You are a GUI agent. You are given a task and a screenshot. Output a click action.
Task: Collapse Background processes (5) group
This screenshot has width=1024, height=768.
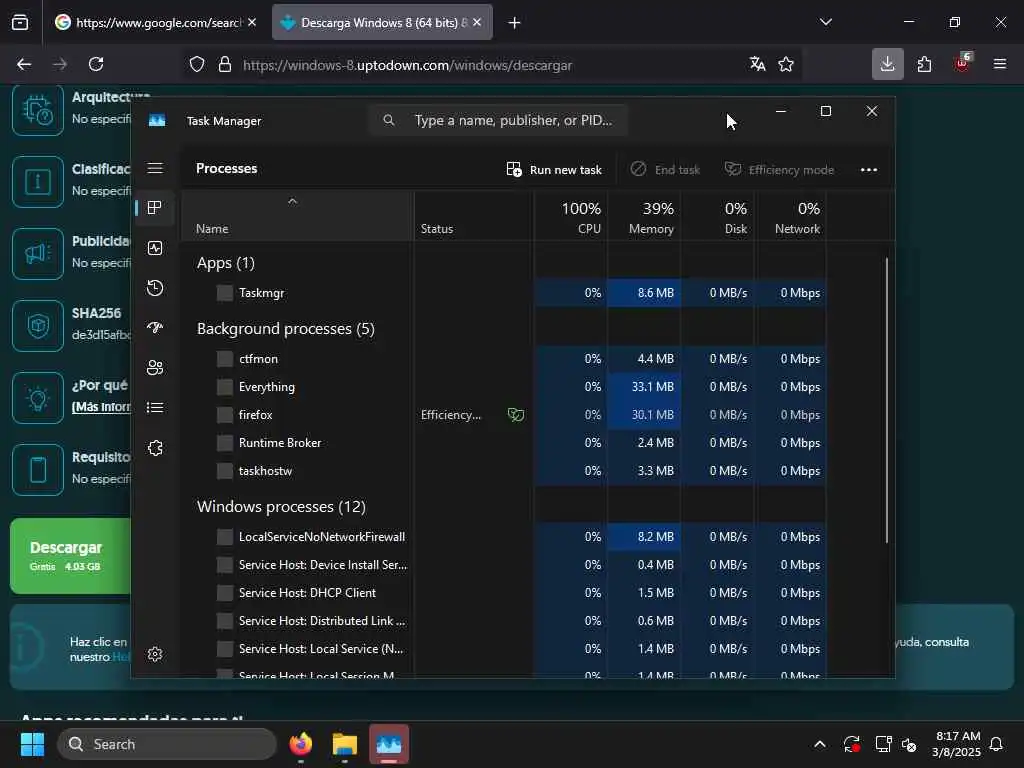(x=285, y=328)
